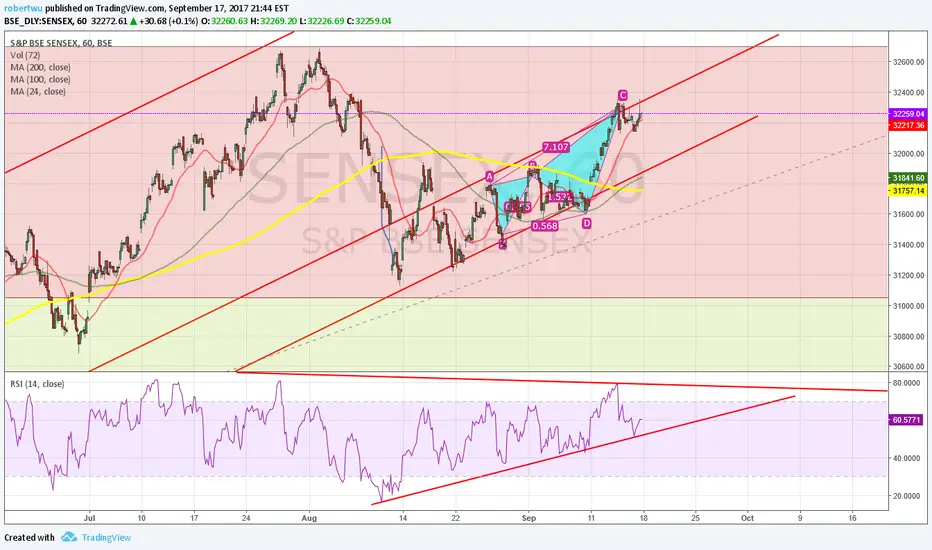Open the robertwu author profile link

click(x=23, y=8)
